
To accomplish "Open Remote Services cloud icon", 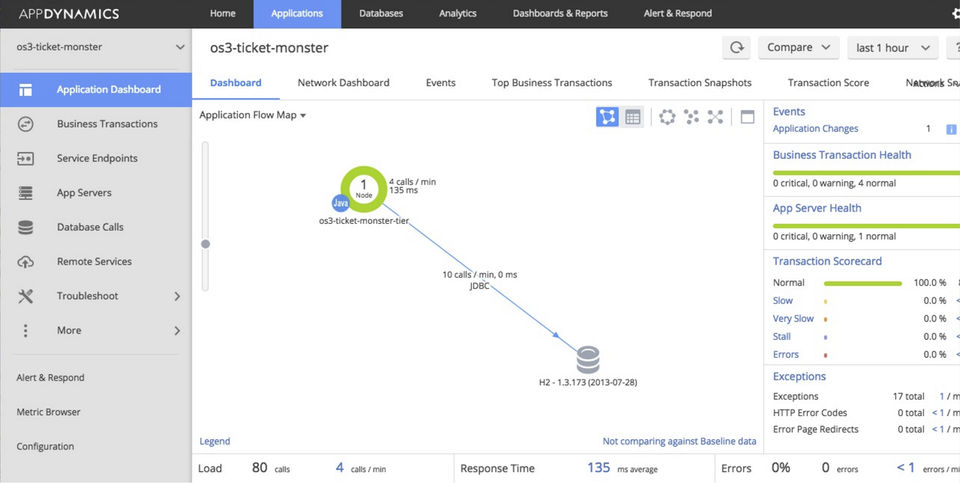I will click(x=26, y=262).
